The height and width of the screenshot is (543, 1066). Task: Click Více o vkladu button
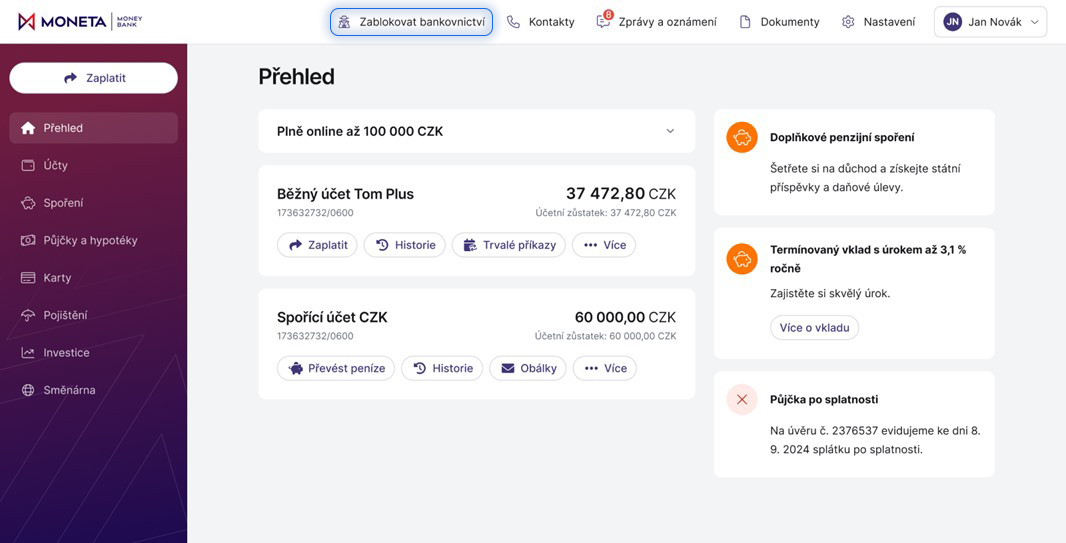coord(814,328)
